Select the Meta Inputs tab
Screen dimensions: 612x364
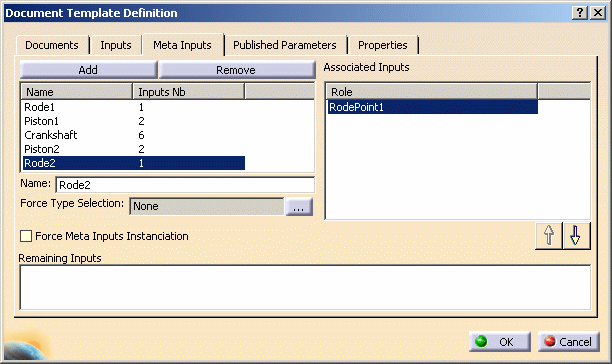(182, 45)
